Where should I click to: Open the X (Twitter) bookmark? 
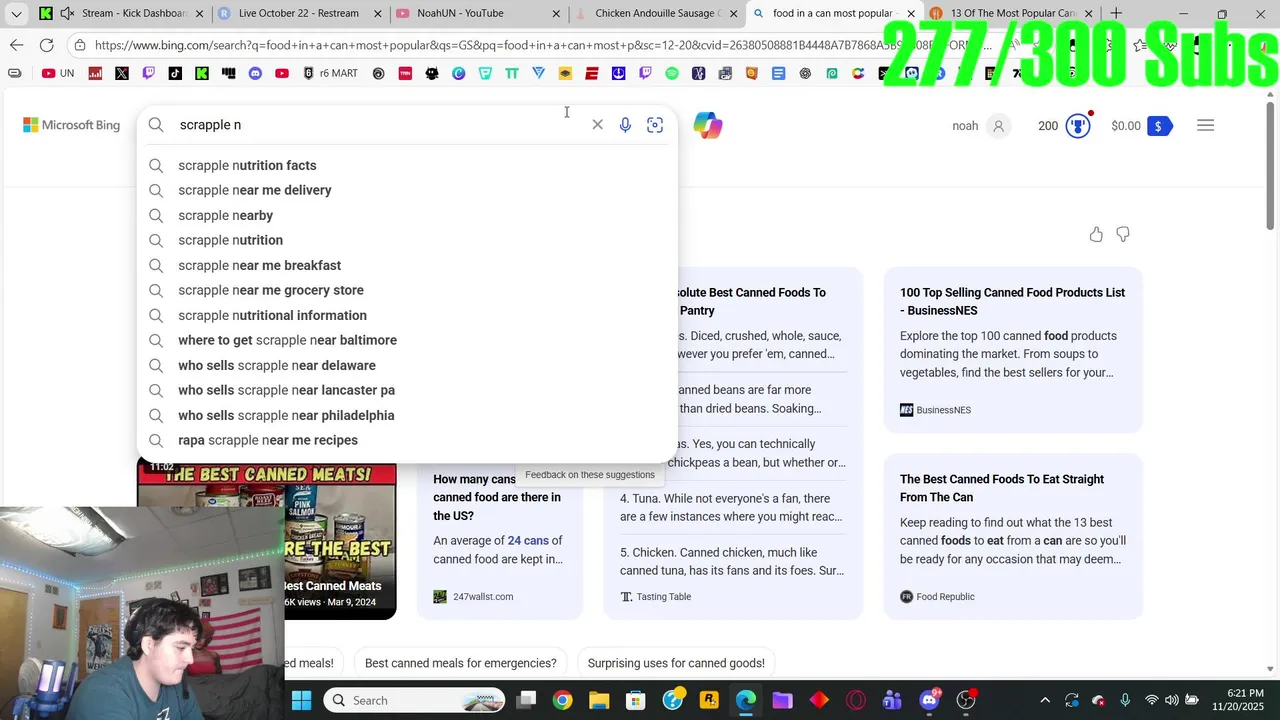point(122,73)
